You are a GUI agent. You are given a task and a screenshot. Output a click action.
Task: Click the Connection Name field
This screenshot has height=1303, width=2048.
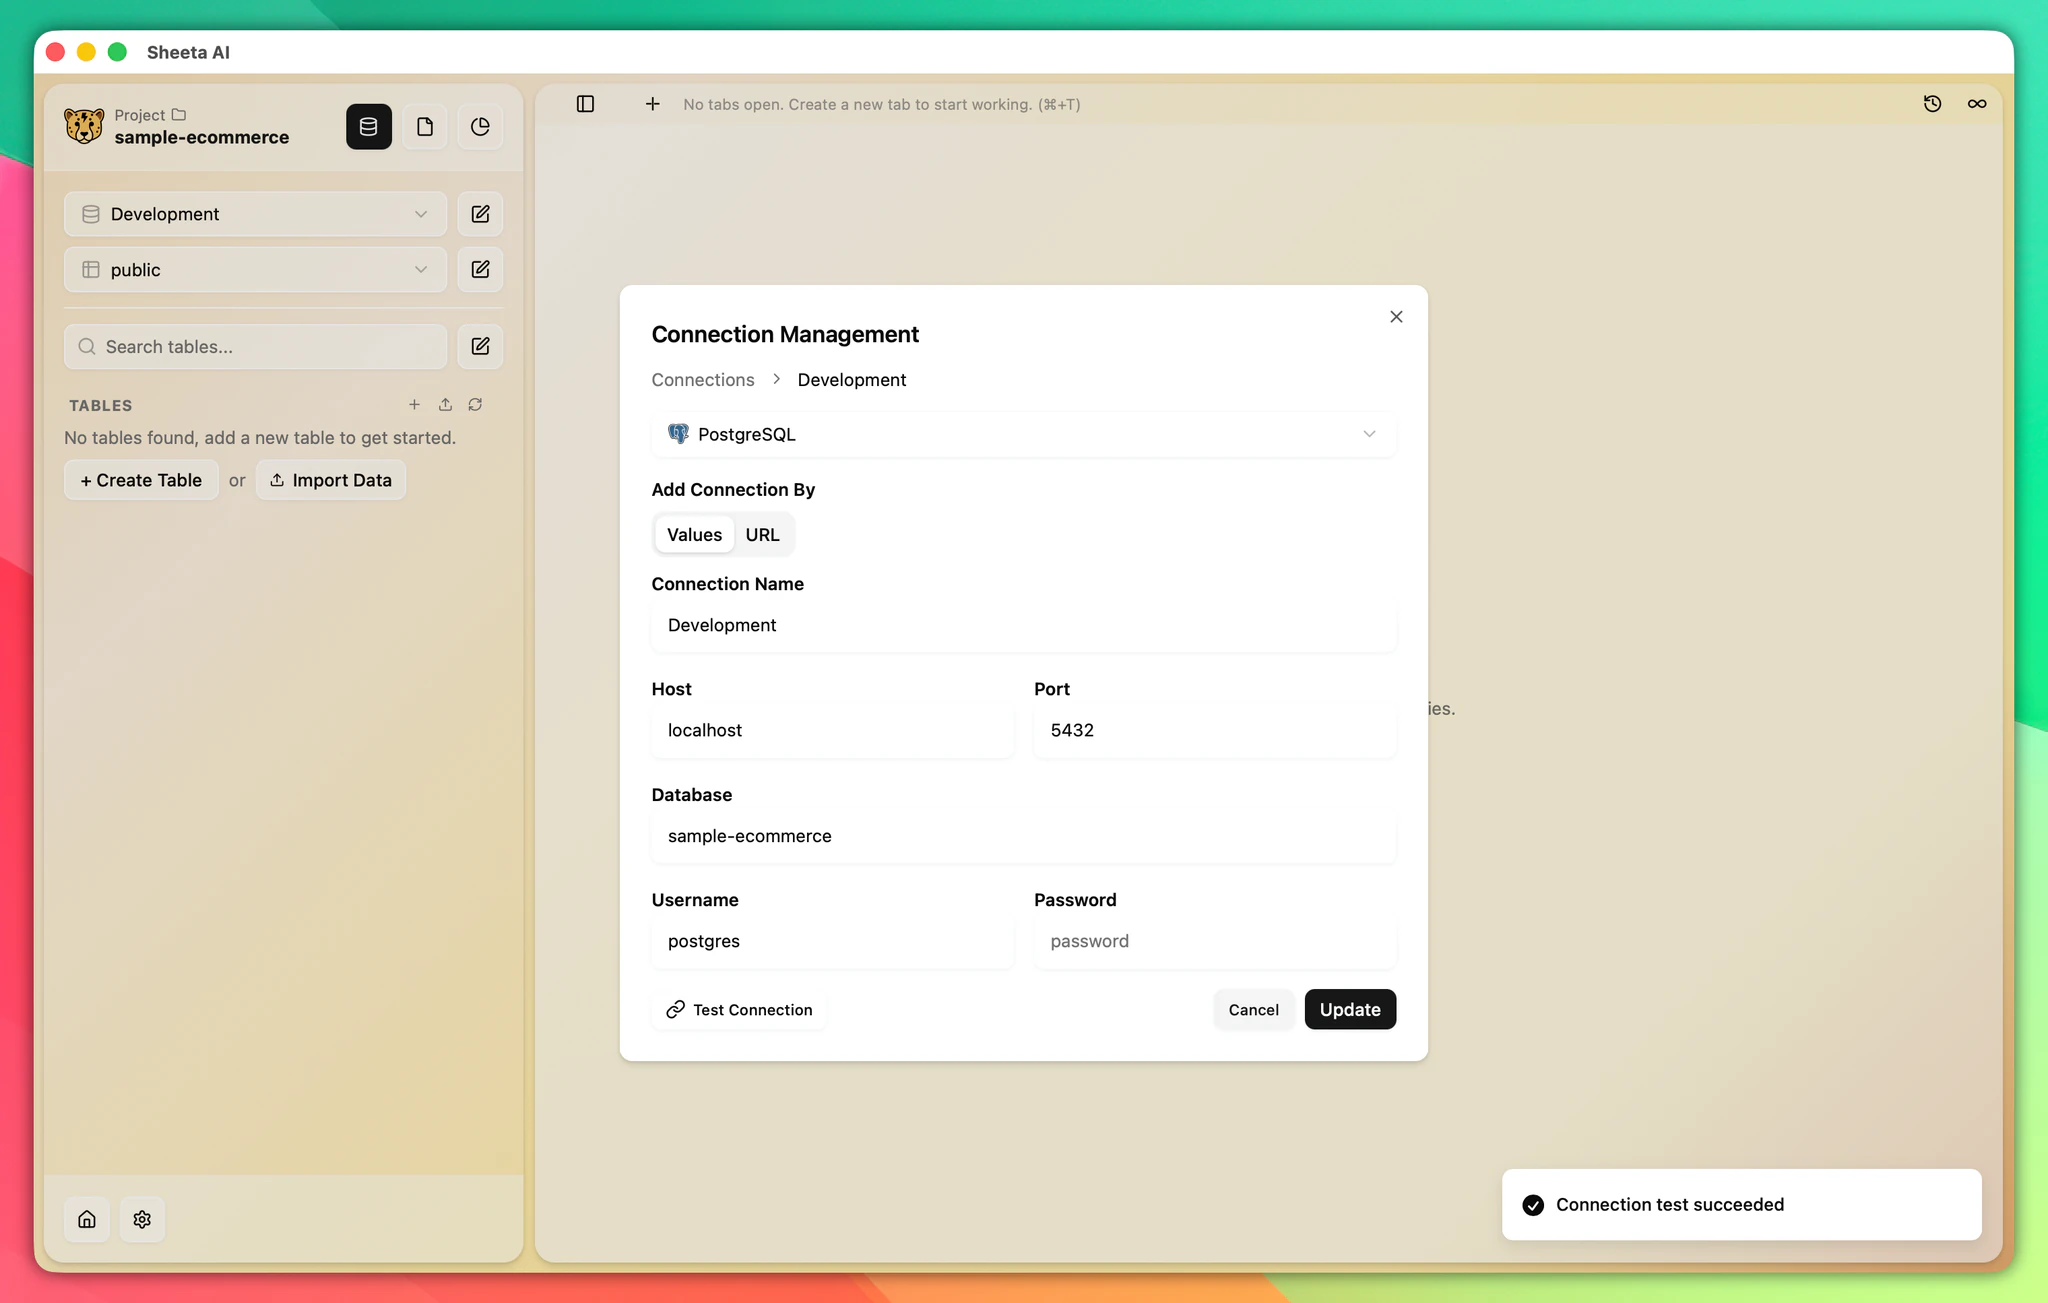click(1023, 625)
